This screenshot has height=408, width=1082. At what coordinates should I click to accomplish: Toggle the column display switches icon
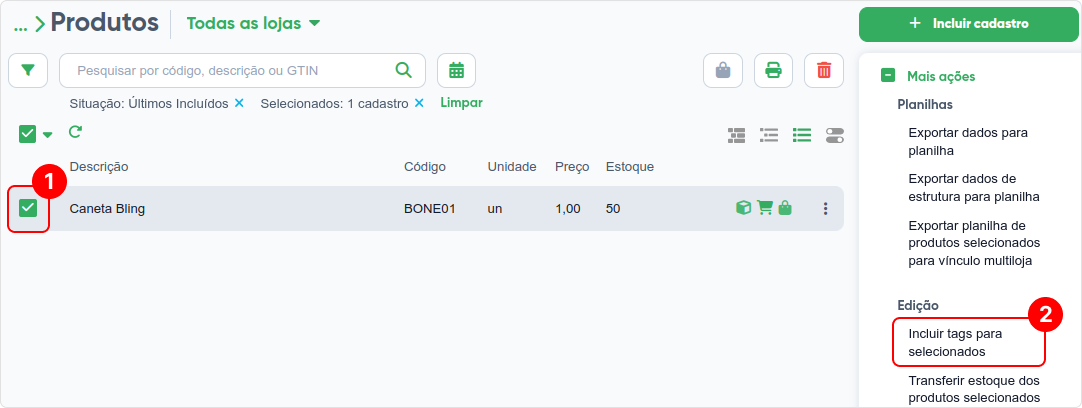coord(834,135)
